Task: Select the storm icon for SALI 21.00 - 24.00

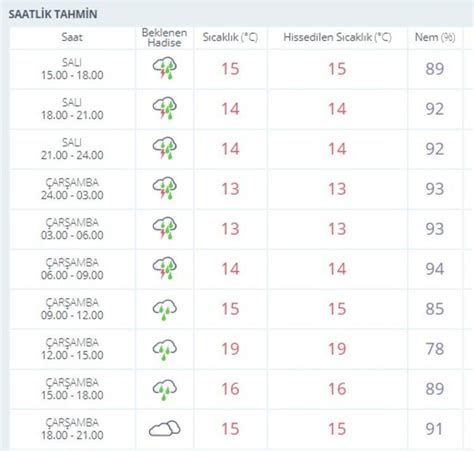Action: (165, 149)
